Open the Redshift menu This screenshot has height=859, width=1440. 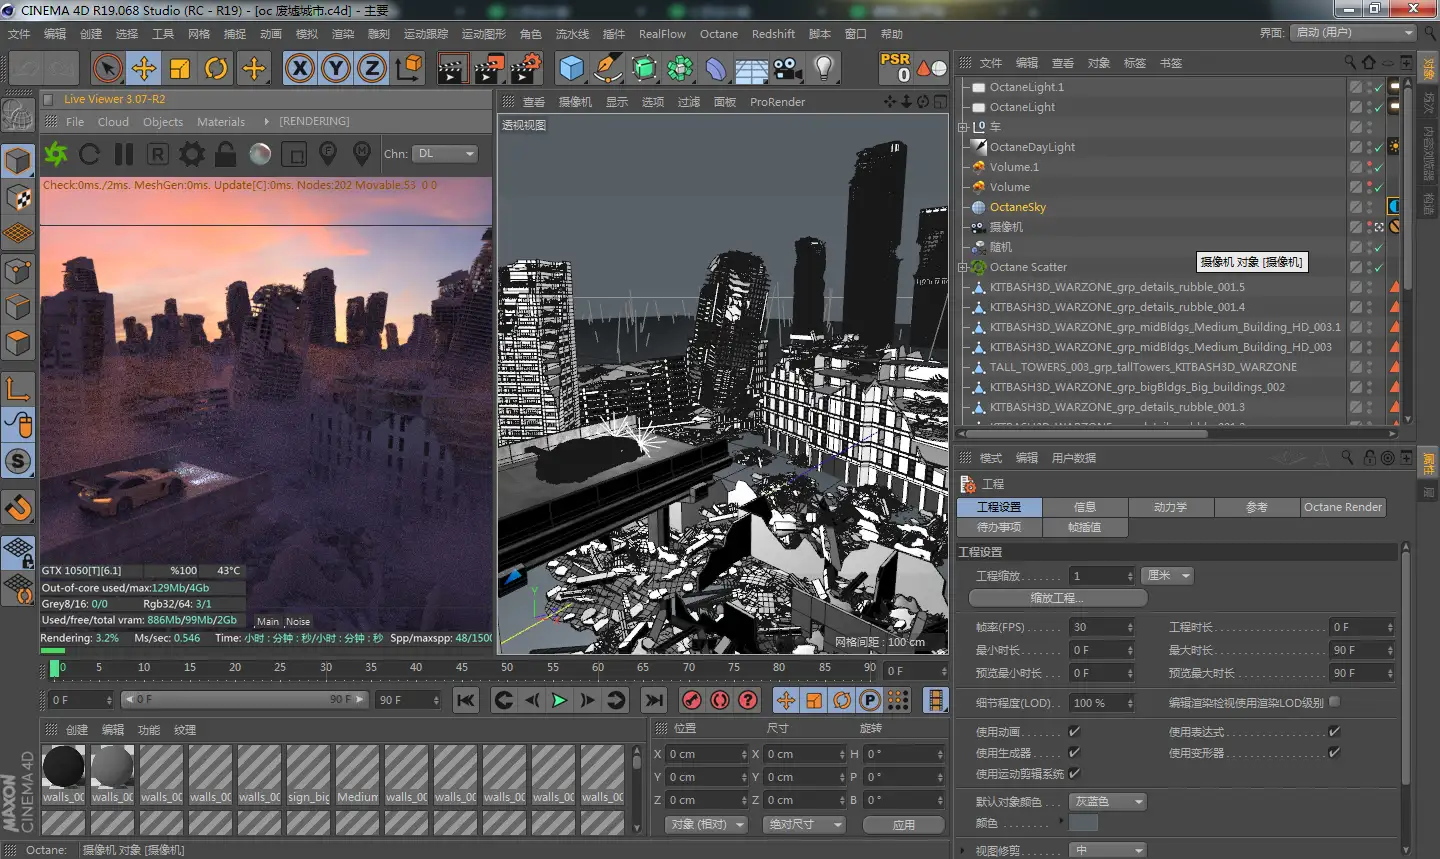coord(773,34)
